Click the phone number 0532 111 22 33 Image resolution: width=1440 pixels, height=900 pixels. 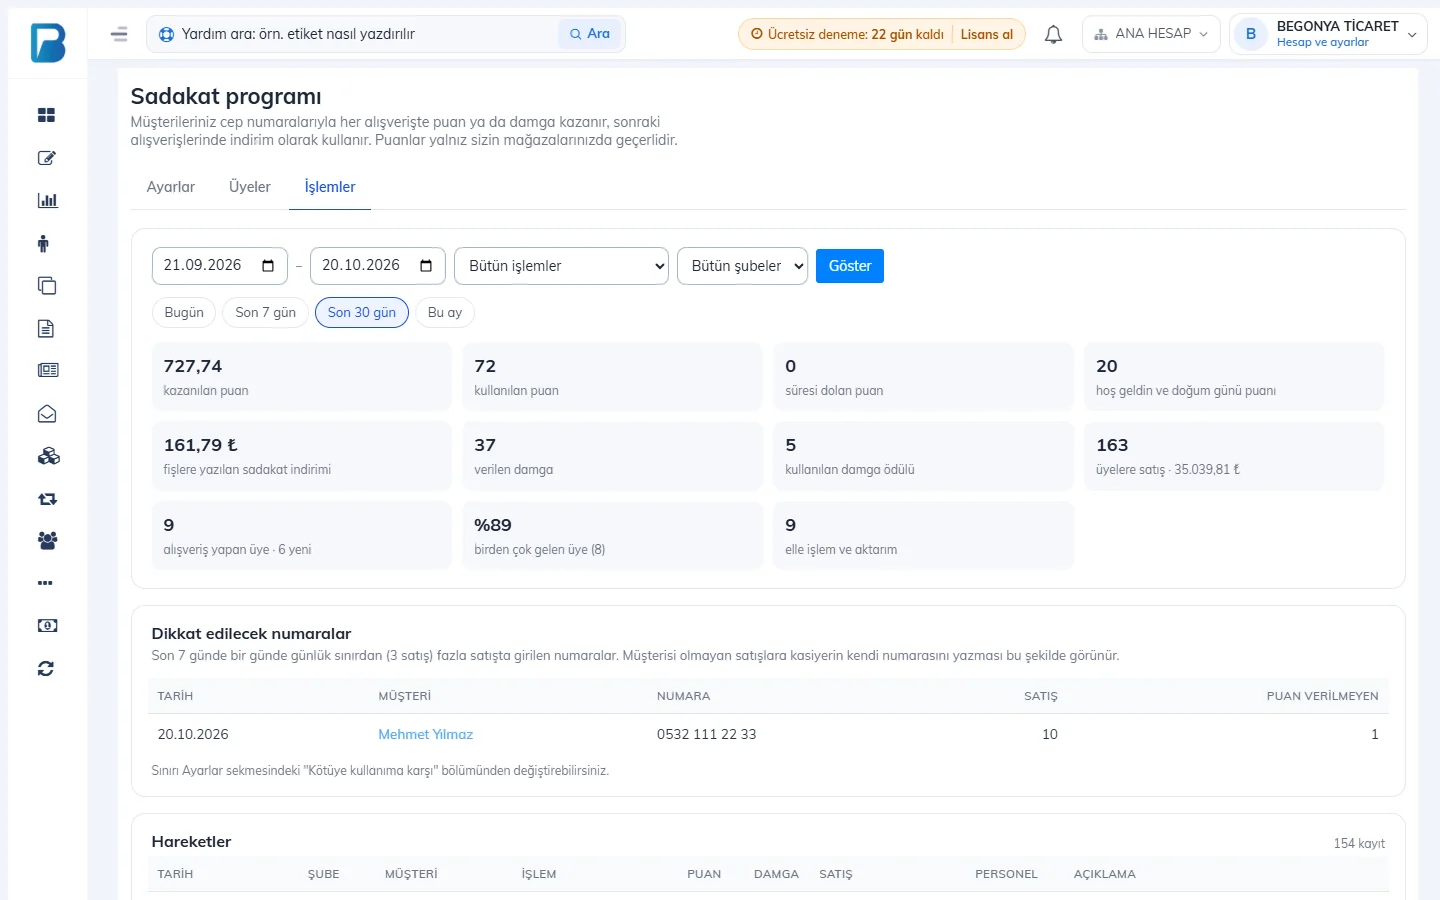[706, 734]
